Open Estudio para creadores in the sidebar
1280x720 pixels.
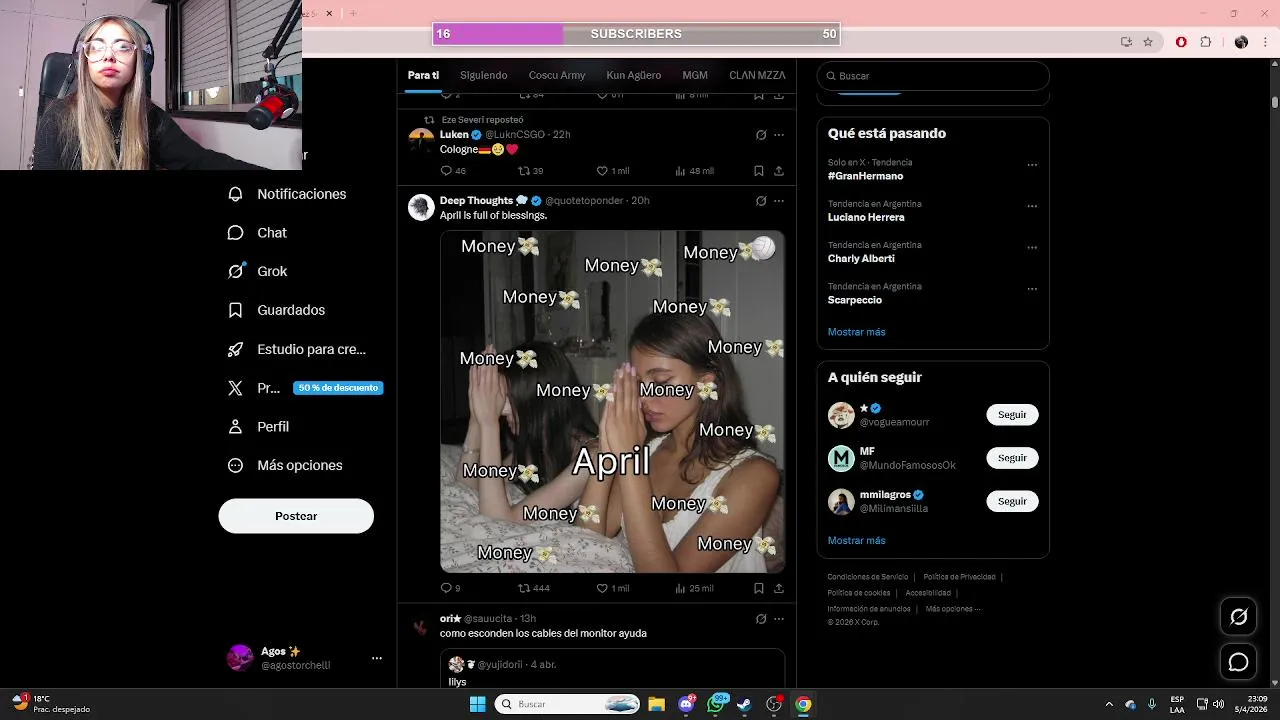pos(297,349)
